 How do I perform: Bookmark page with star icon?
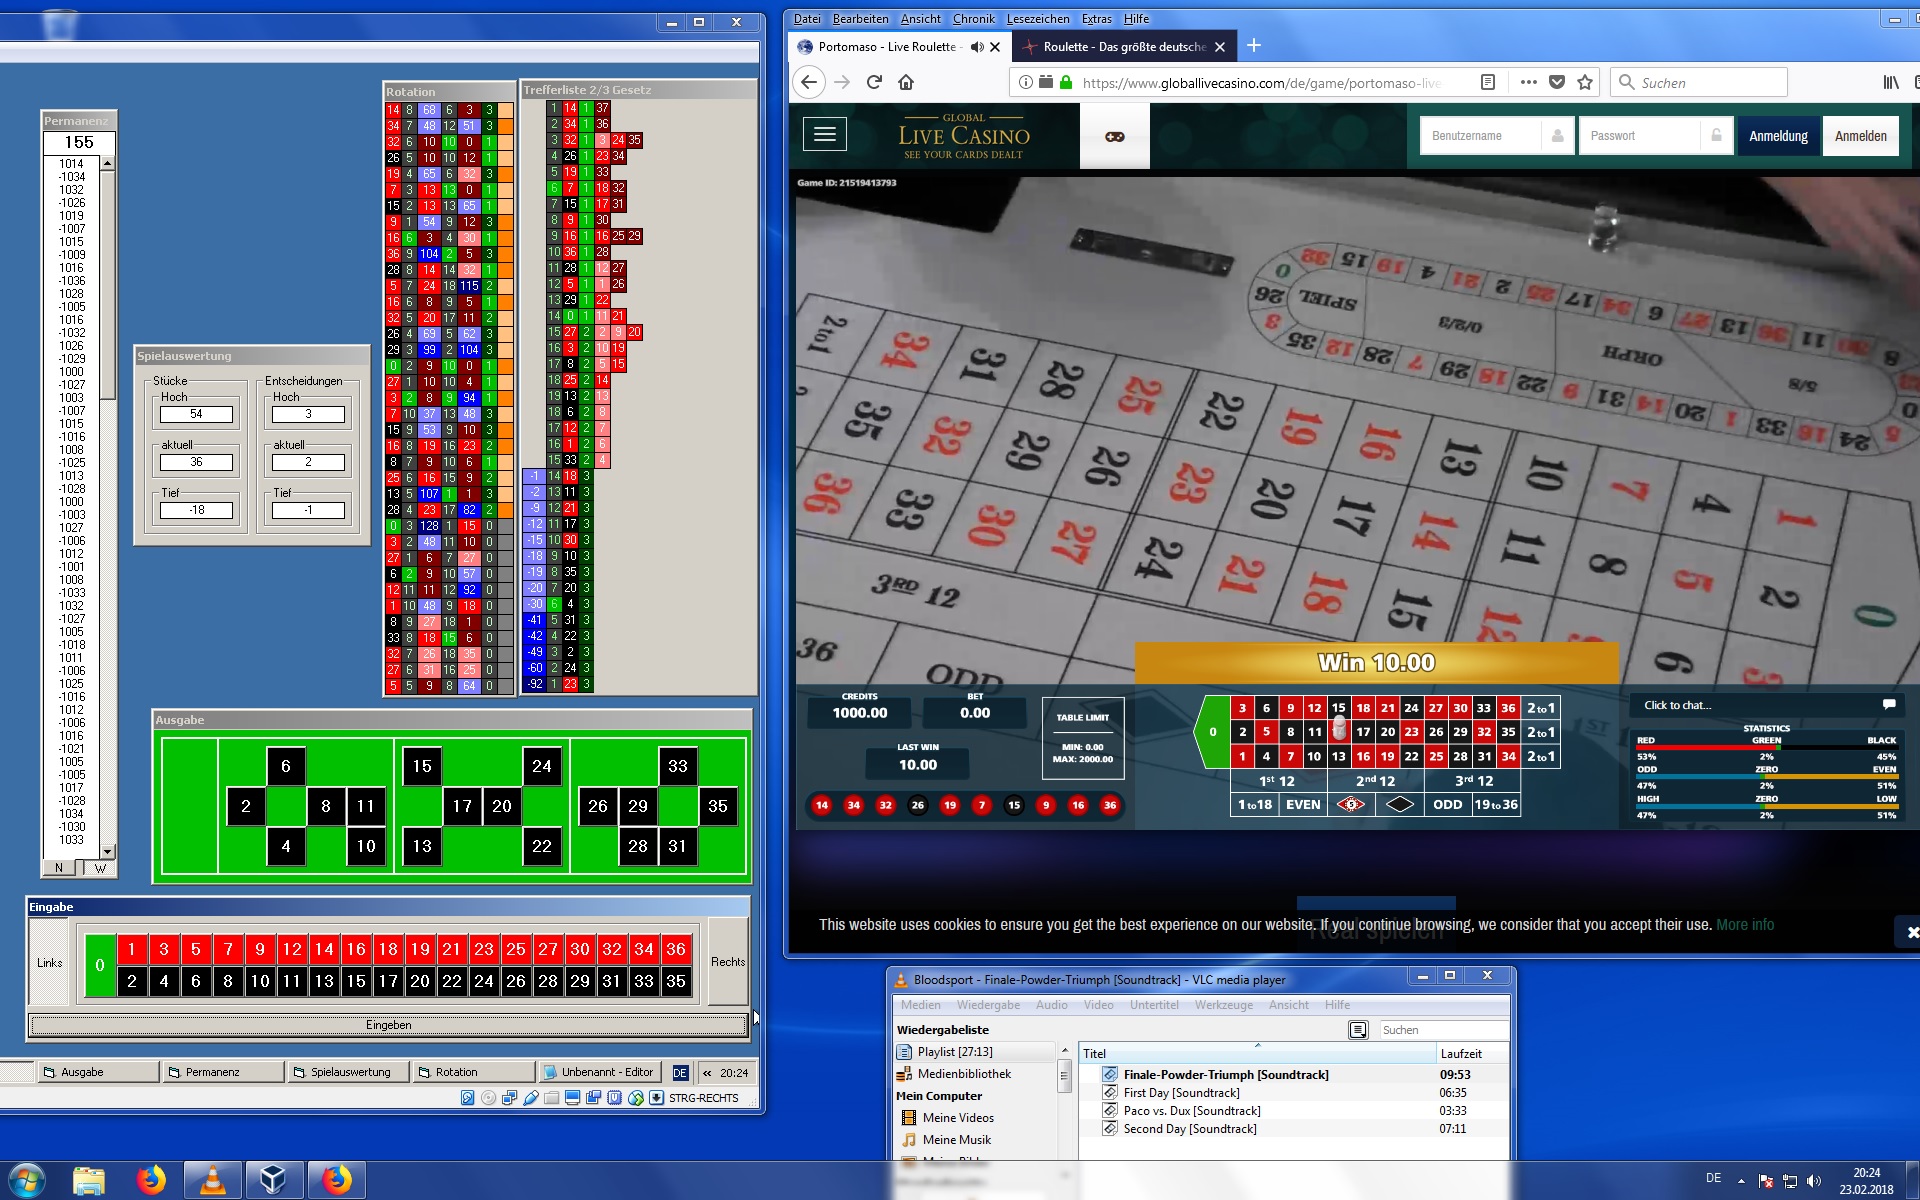(x=1585, y=83)
